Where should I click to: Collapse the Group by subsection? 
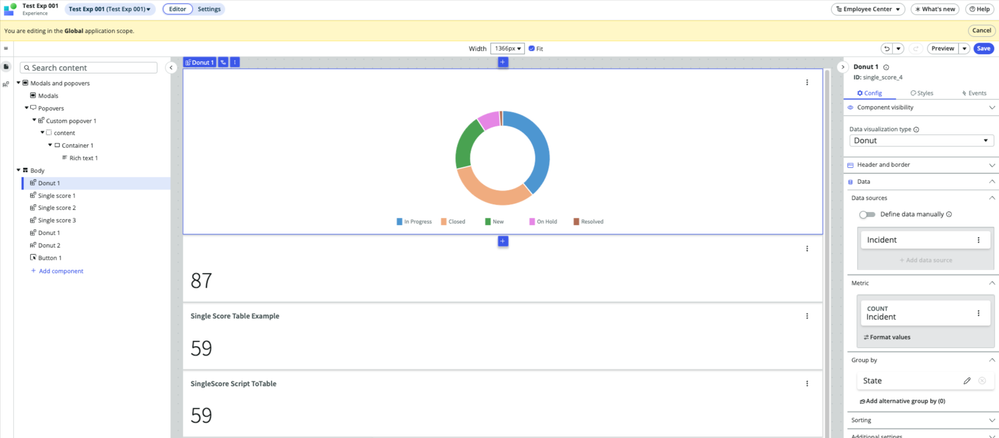pos(991,360)
